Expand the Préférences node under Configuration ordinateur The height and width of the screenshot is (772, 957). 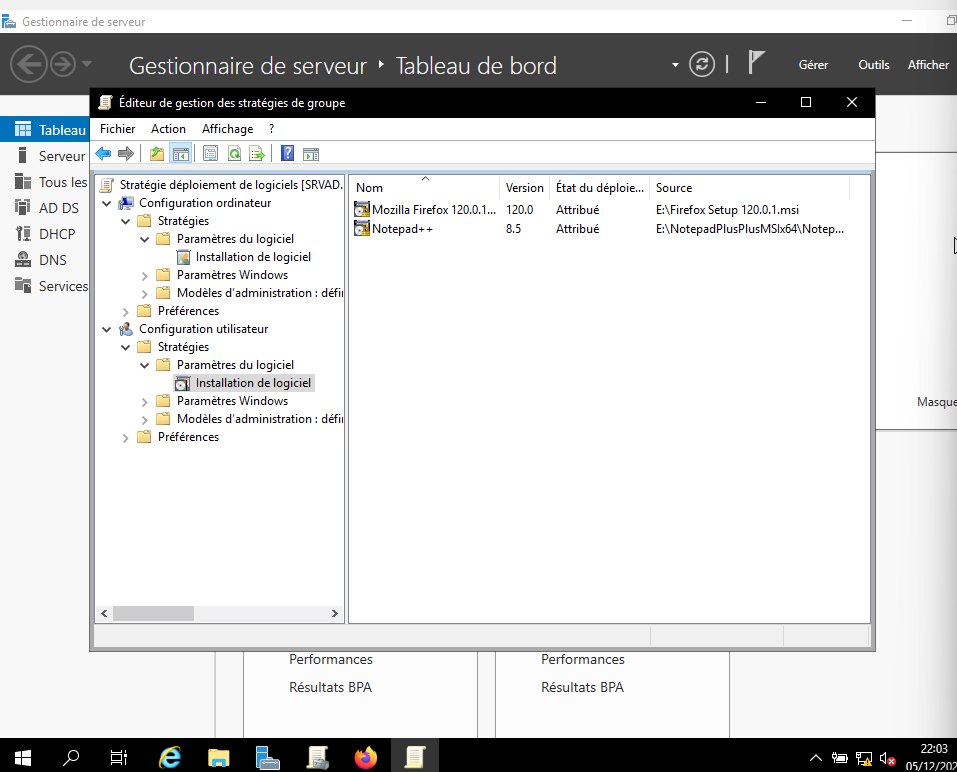[125, 311]
